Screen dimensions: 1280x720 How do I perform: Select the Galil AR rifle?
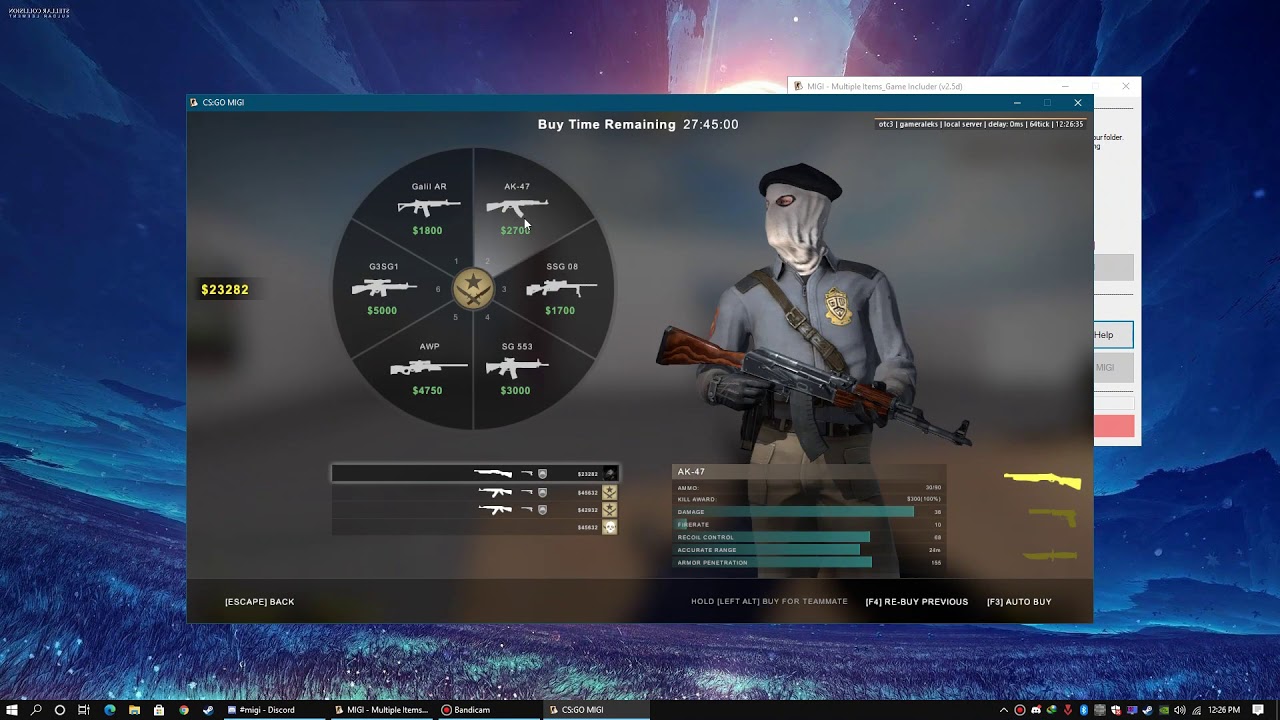428,208
